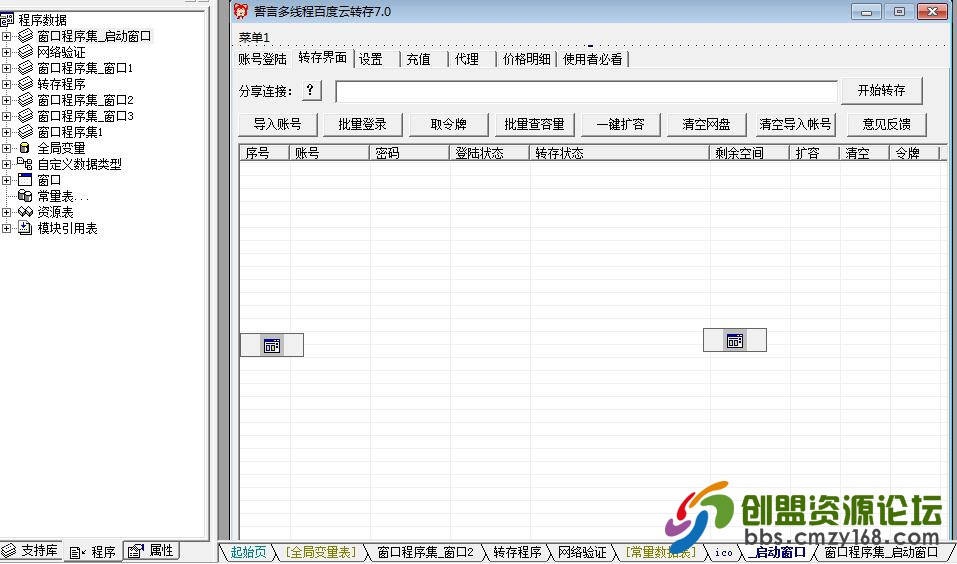This screenshot has height=564, width=957.
Task: Switch to 窗口程序集_窗口2 document tab
Action: 425,552
